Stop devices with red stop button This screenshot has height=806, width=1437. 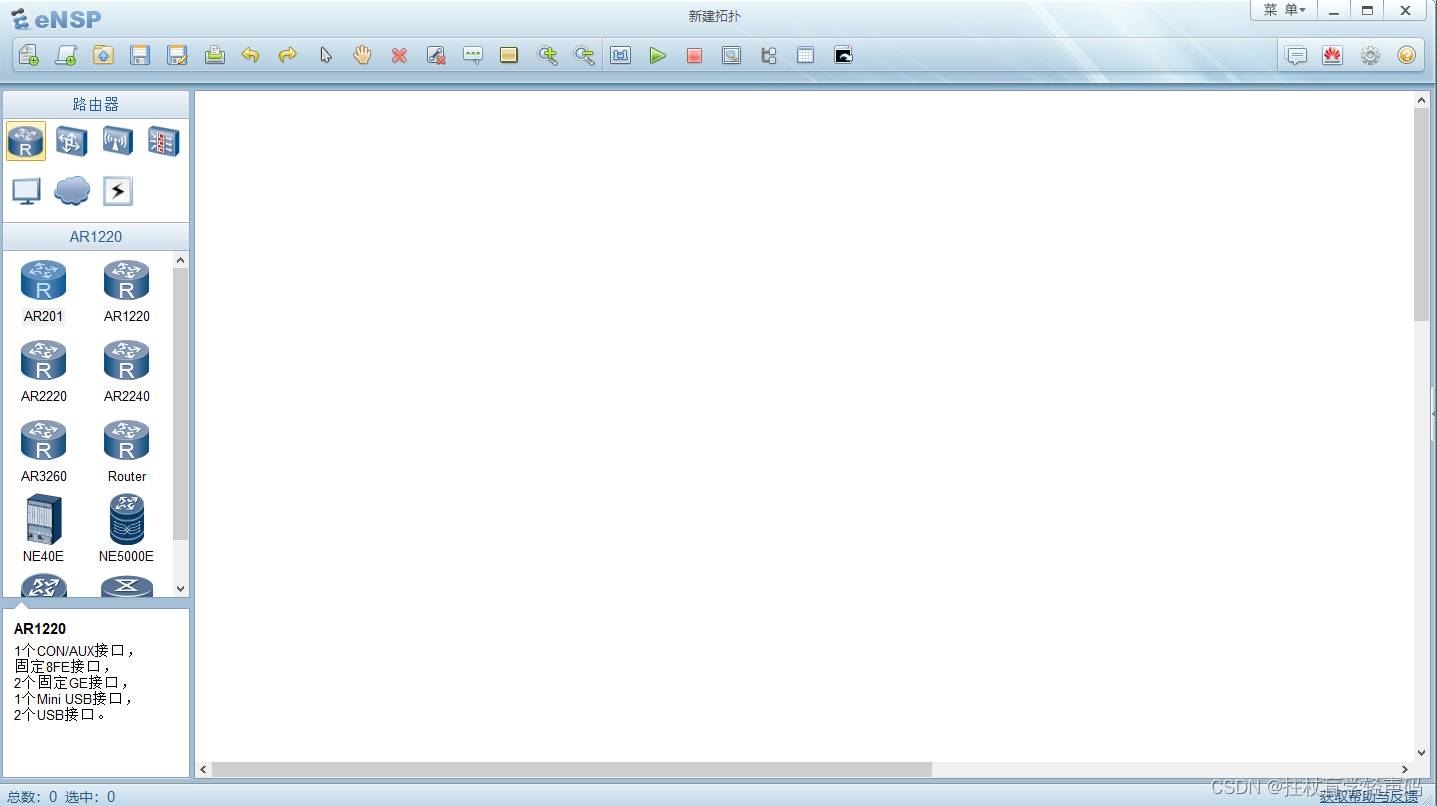point(694,55)
